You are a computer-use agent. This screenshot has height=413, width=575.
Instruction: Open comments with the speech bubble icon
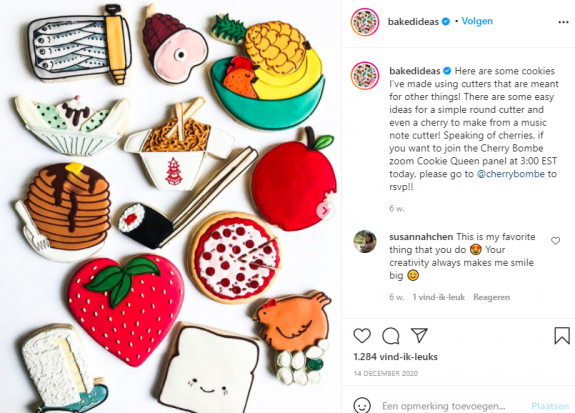tap(391, 335)
